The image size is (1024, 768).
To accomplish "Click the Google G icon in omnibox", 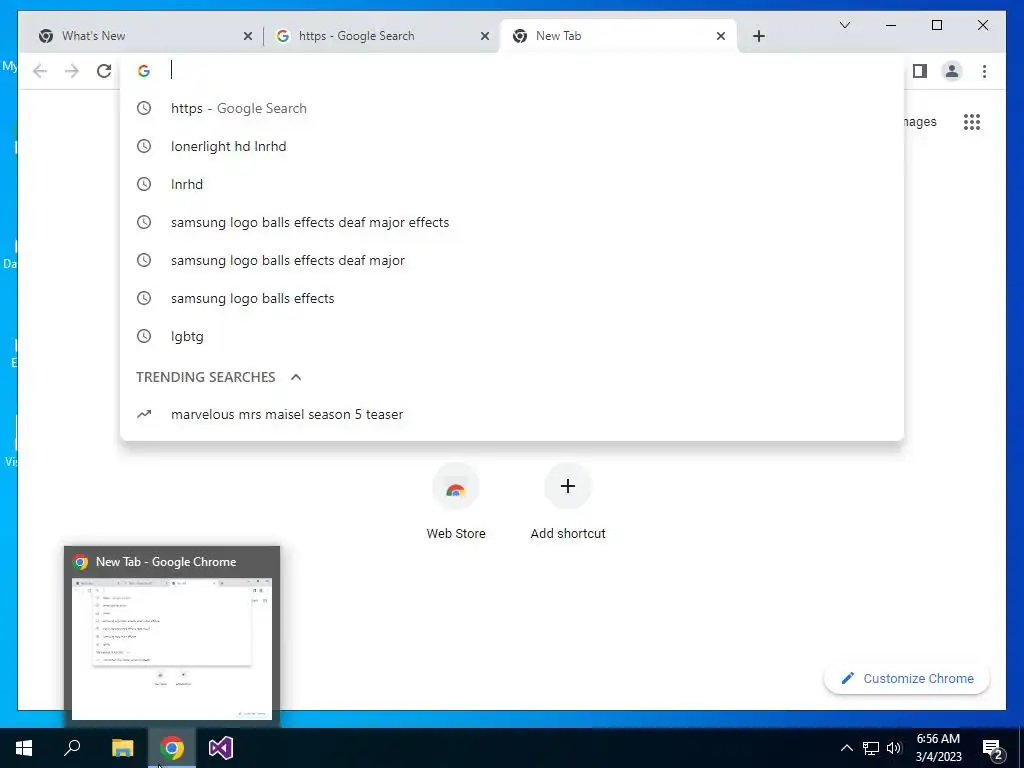I will point(144,71).
